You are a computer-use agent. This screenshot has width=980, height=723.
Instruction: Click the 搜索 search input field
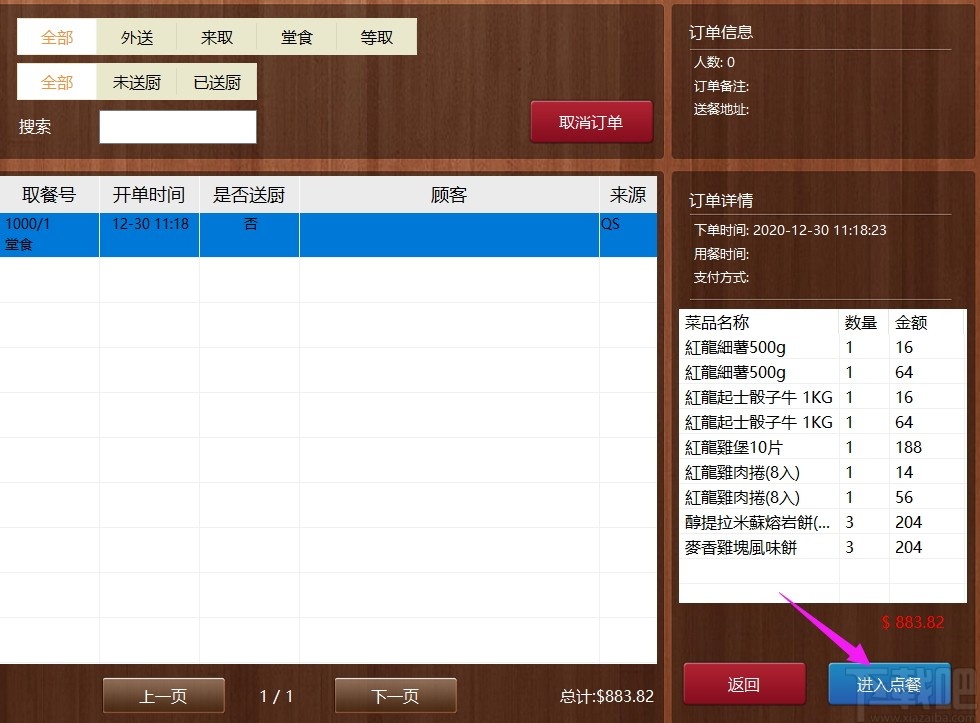(x=177, y=127)
